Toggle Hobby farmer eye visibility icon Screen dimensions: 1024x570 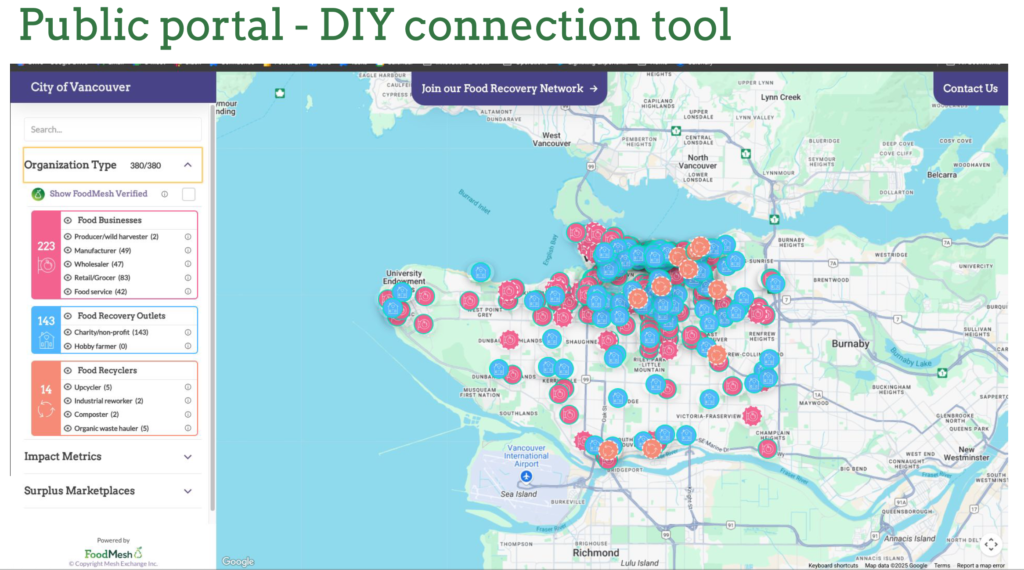pos(68,346)
